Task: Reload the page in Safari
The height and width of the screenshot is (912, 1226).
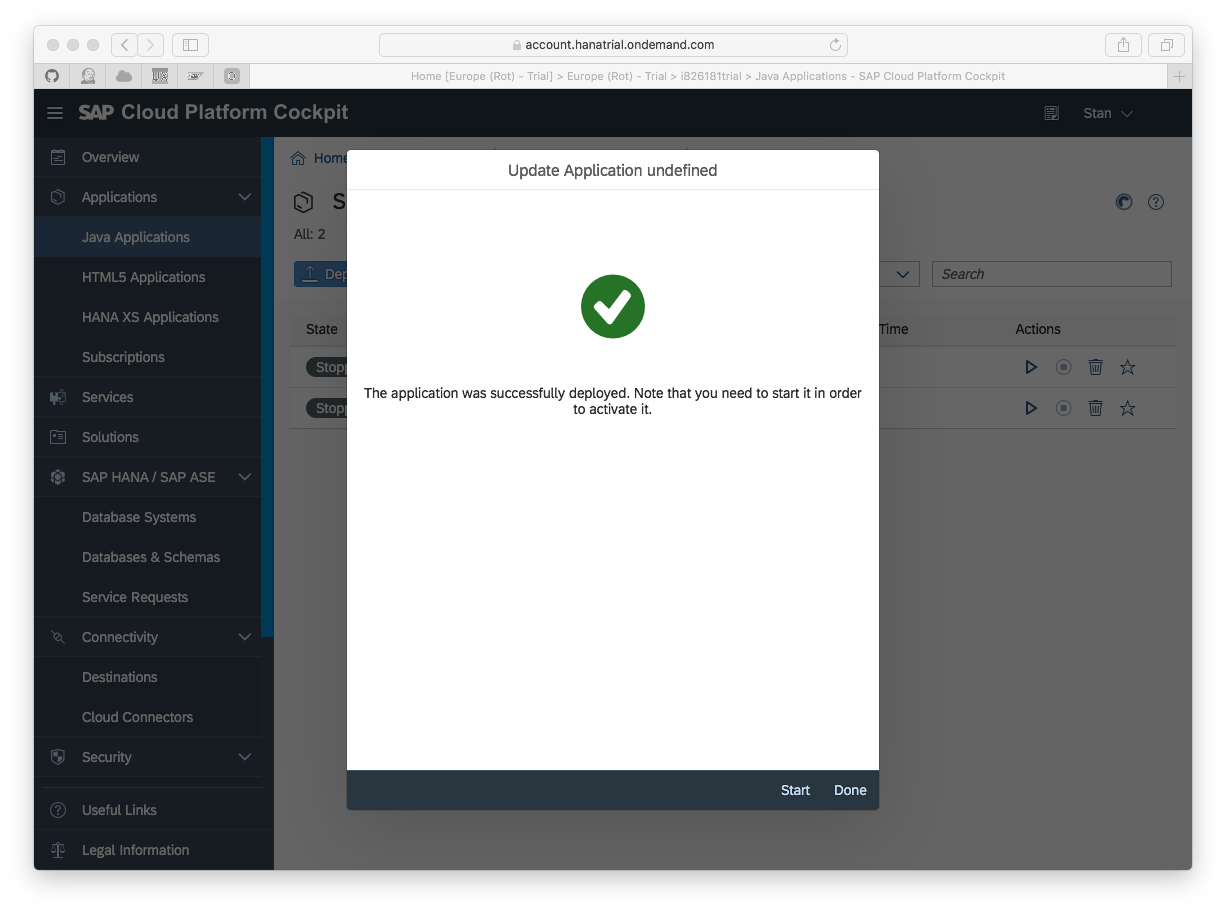Action: (x=835, y=45)
